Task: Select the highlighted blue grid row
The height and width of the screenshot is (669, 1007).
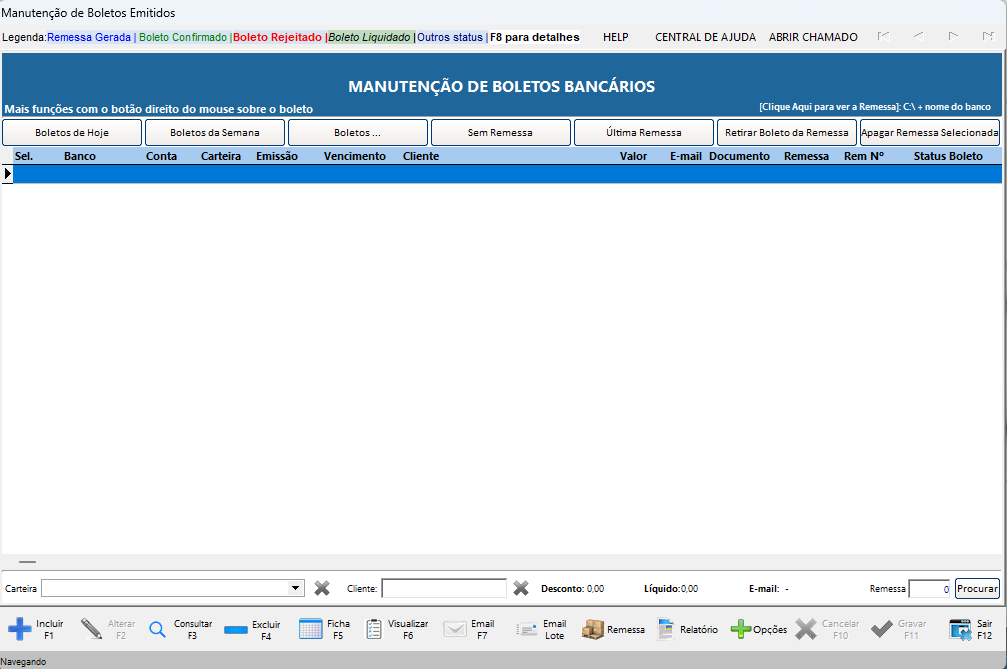Action: click(x=507, y=173)
